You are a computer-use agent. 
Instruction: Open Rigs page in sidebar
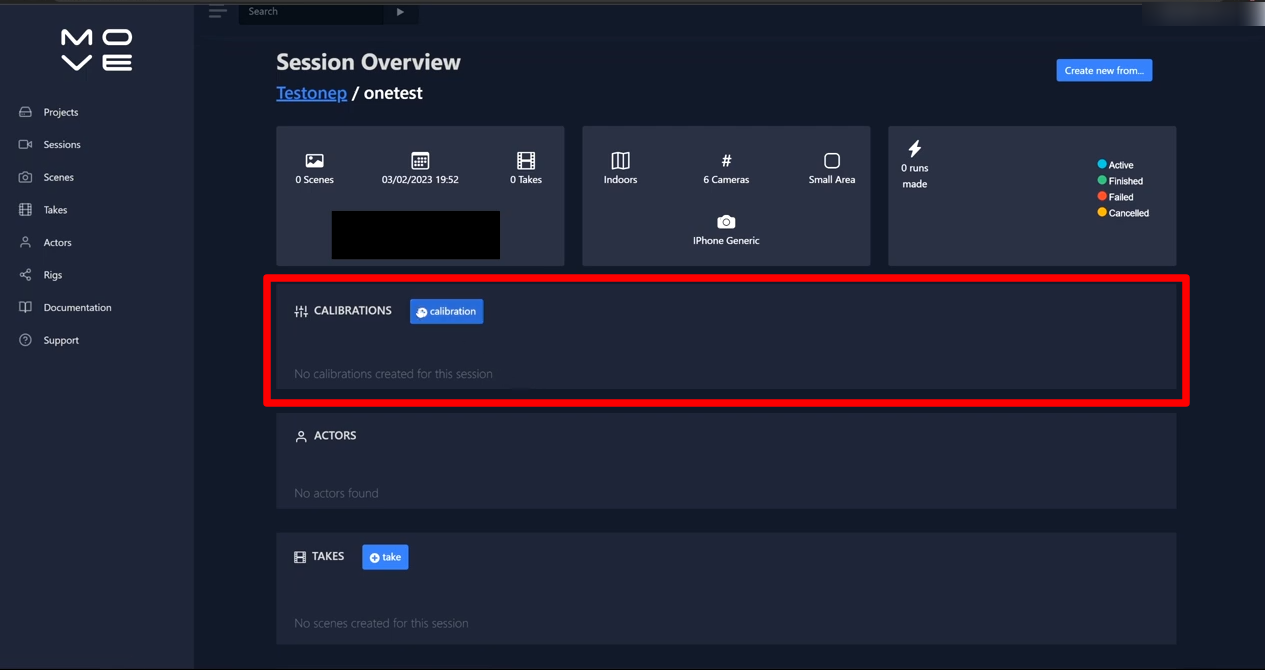pyautogui.click(x=53, y=275)
